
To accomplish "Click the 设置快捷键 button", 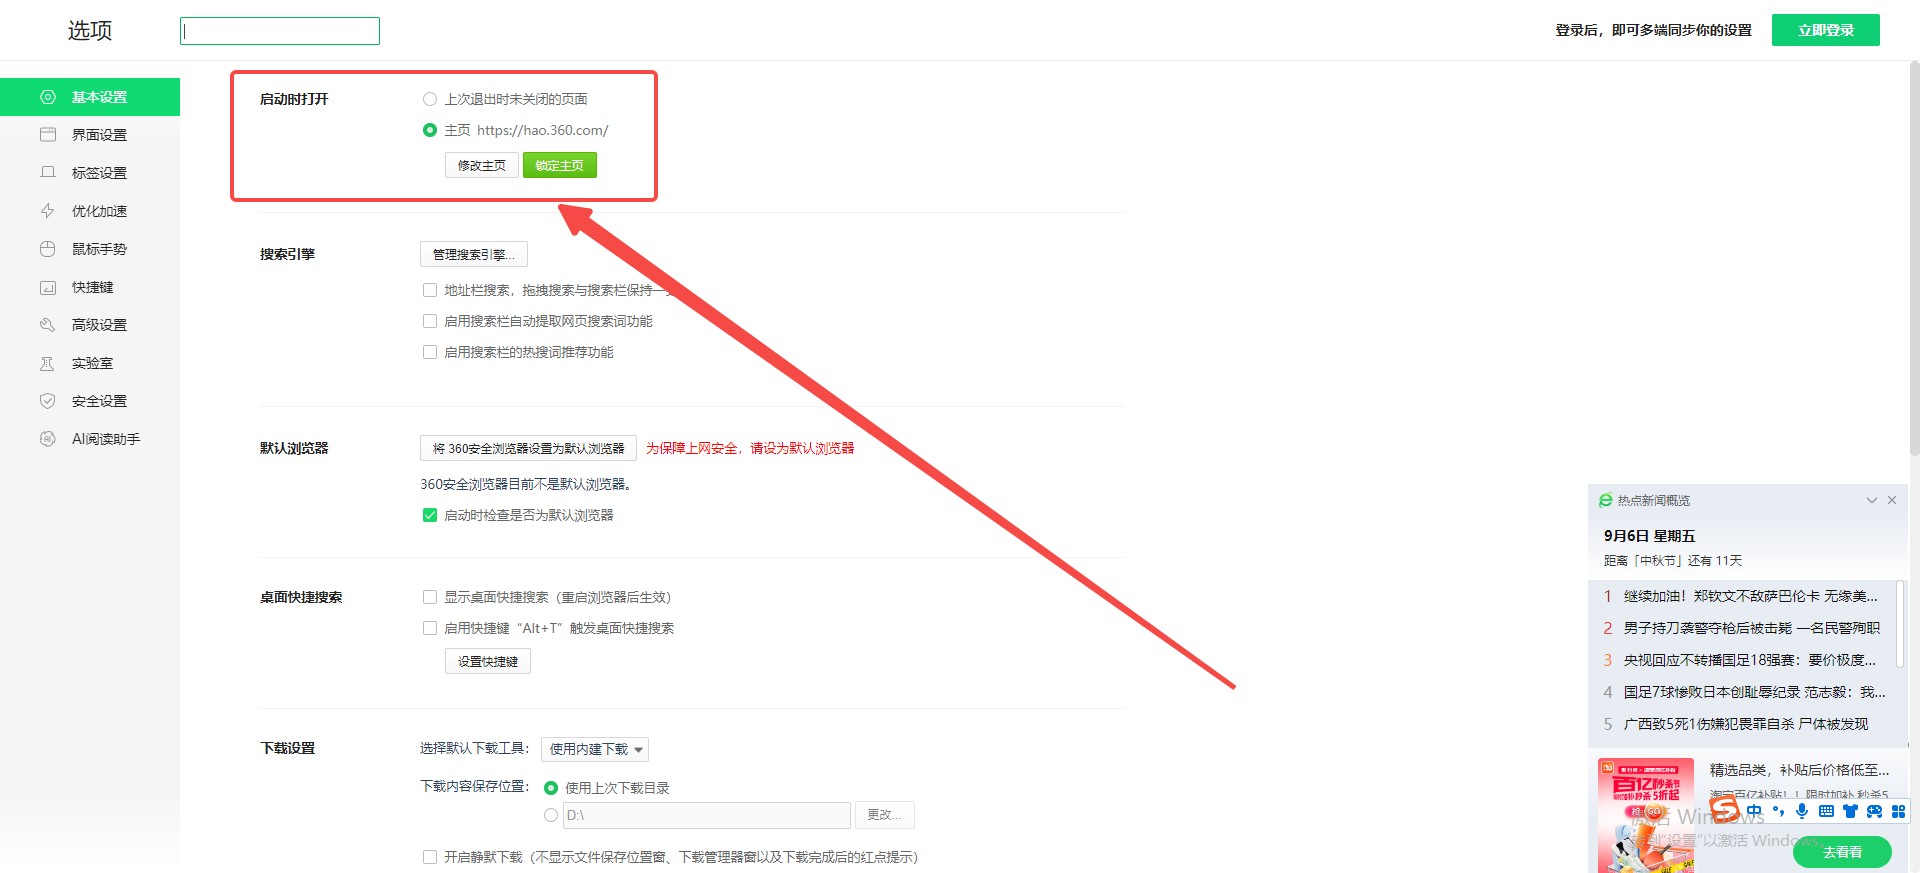I will (x=488, y=661).
